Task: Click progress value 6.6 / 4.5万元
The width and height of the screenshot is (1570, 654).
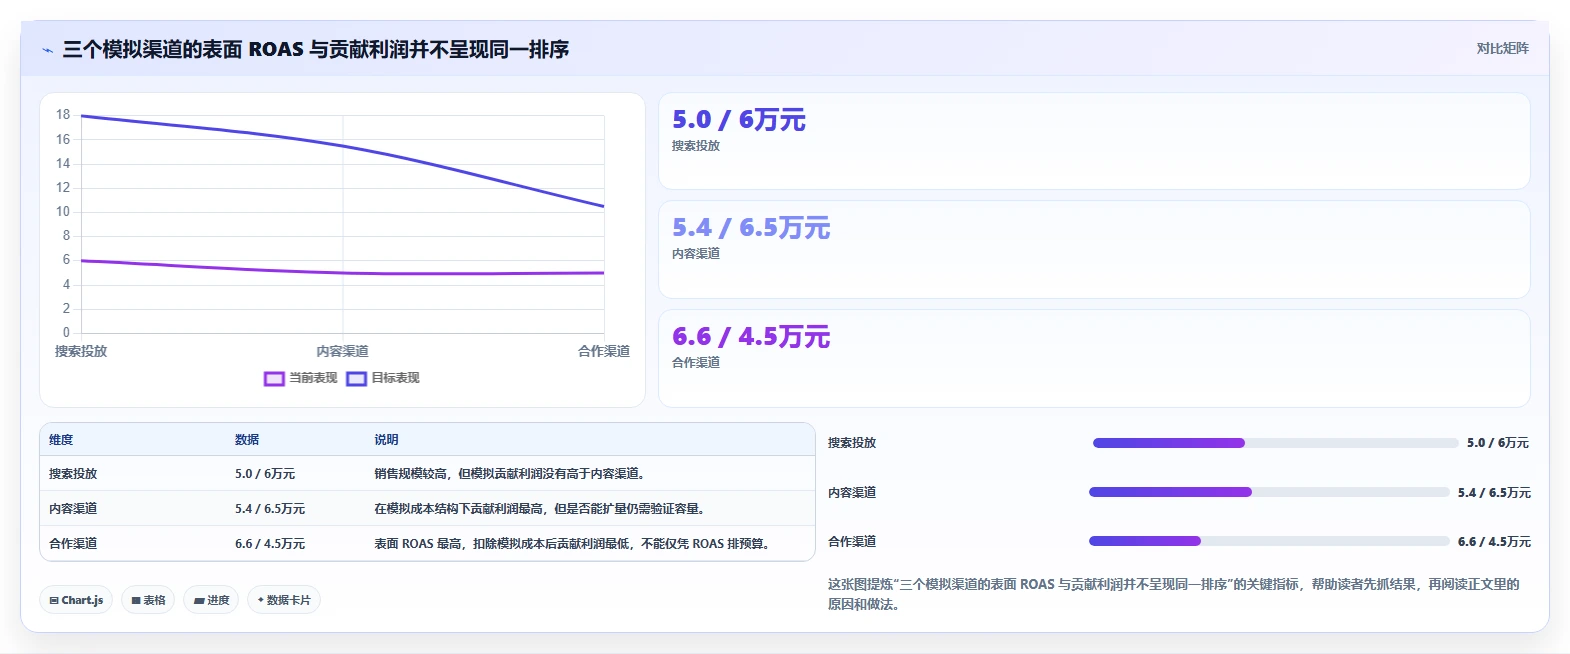Action: [1494, 541]
